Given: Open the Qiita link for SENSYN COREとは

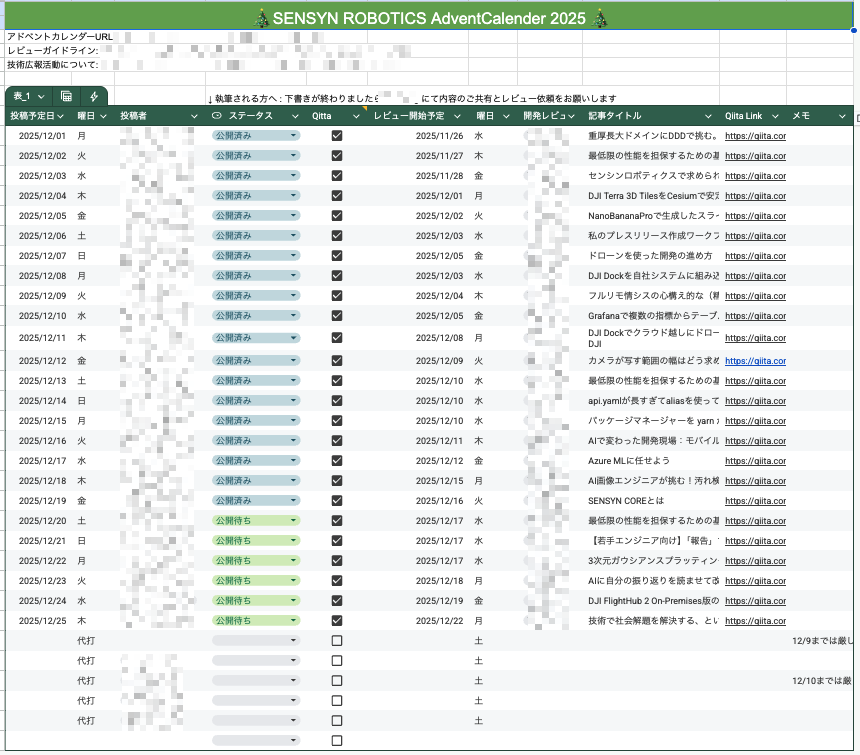Looking at the screenshot, I should click(755, 501).
